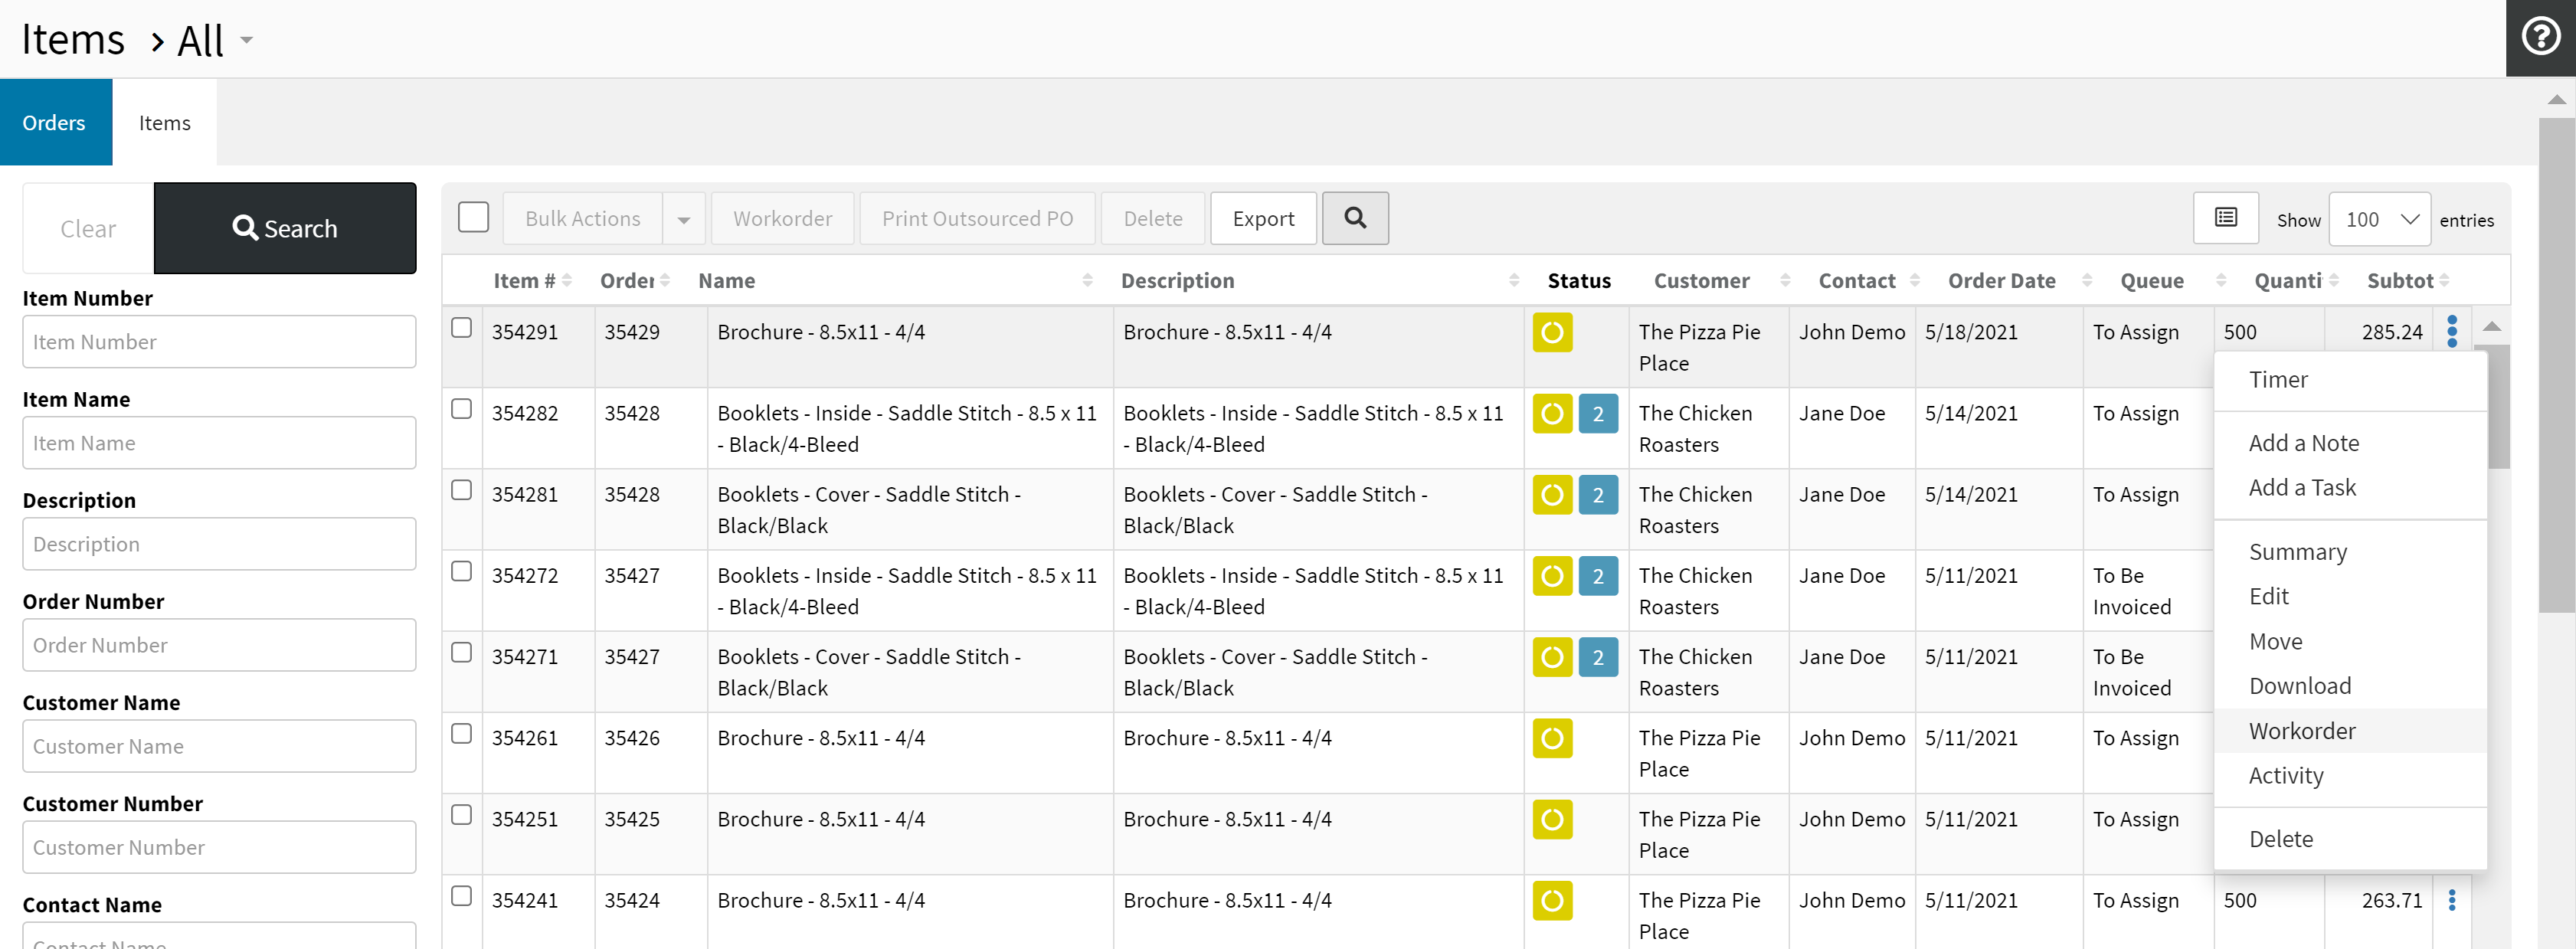Viewport: 2576px width, 949px height.
Task: Choose Workorder from the context menu
Action: 2301,731
